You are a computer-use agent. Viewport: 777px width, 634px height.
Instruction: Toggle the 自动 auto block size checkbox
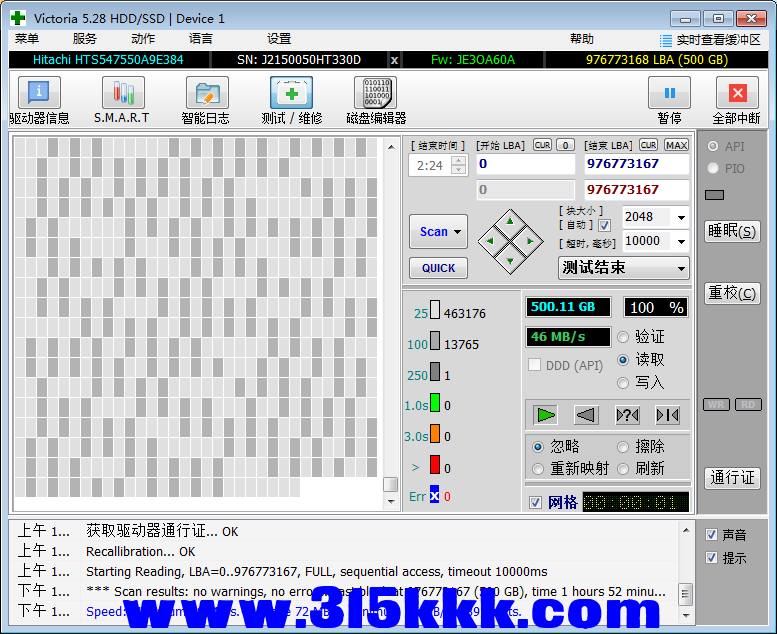[x=604, y=226]
